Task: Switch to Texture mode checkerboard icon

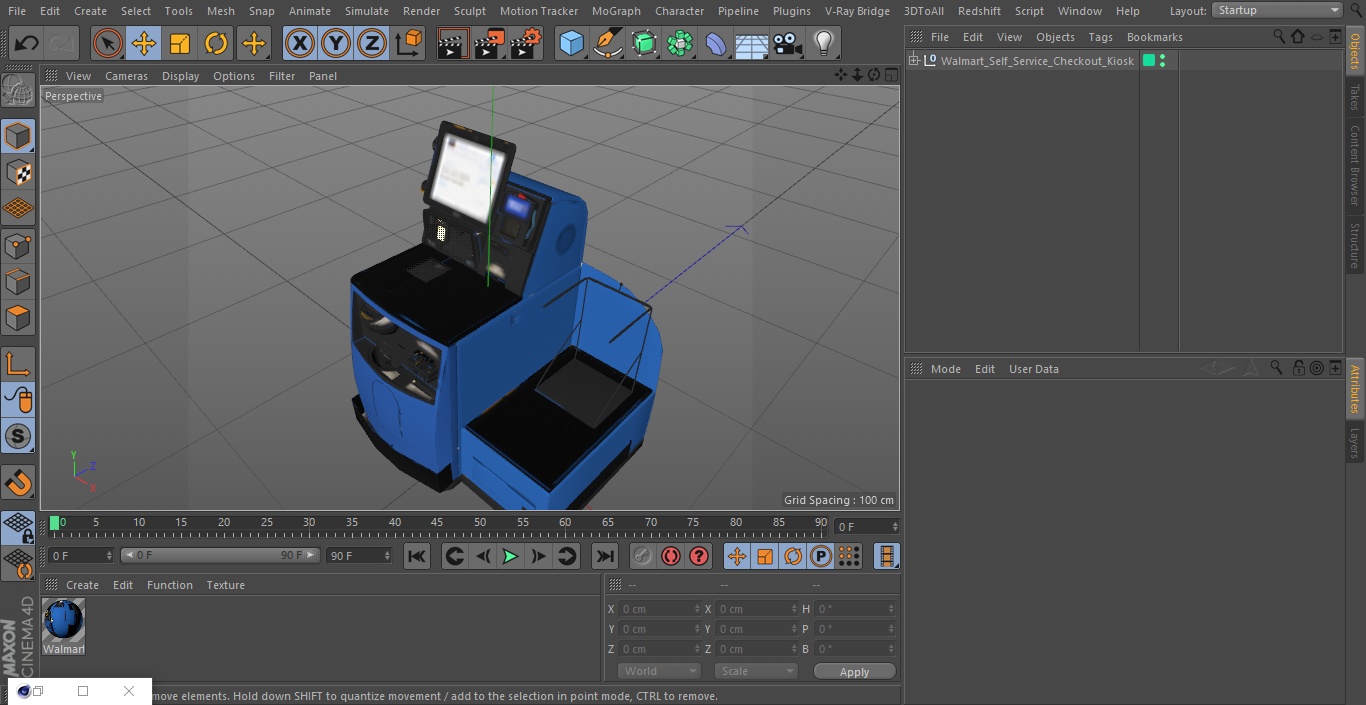Action: 18,172
